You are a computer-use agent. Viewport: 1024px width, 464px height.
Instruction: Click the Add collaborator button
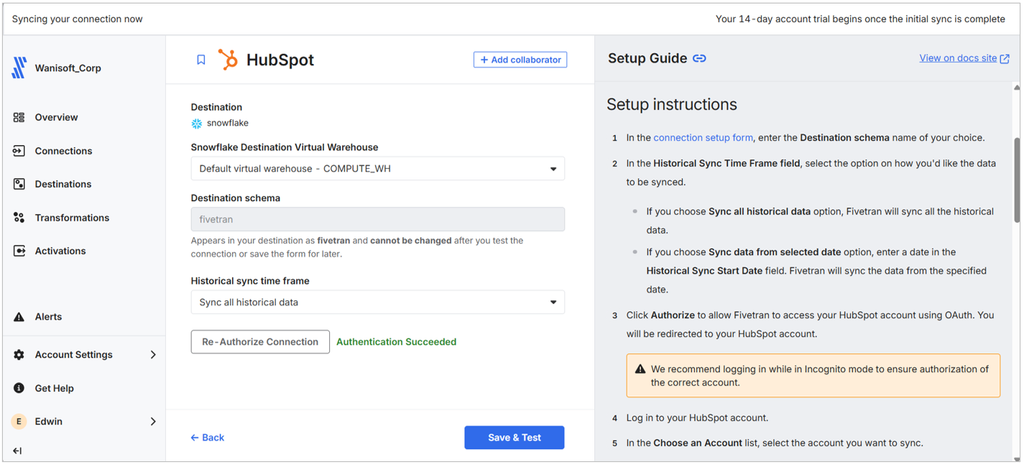tap(520, 59)
